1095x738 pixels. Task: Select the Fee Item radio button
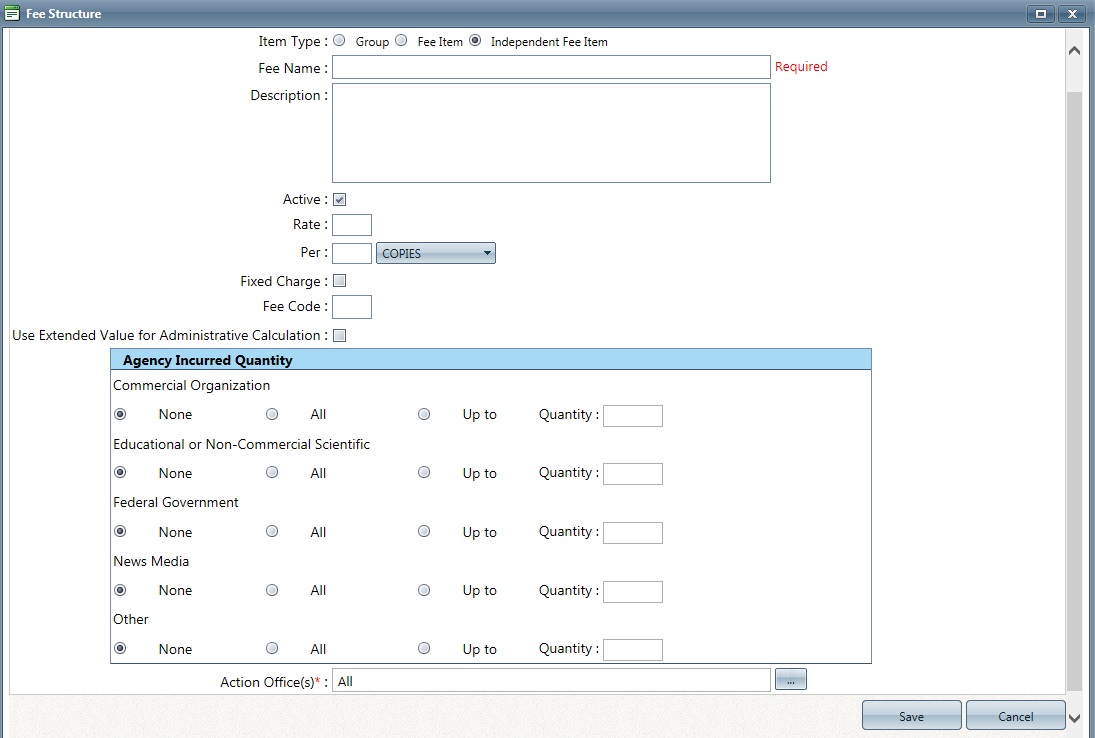pos(401,40)
